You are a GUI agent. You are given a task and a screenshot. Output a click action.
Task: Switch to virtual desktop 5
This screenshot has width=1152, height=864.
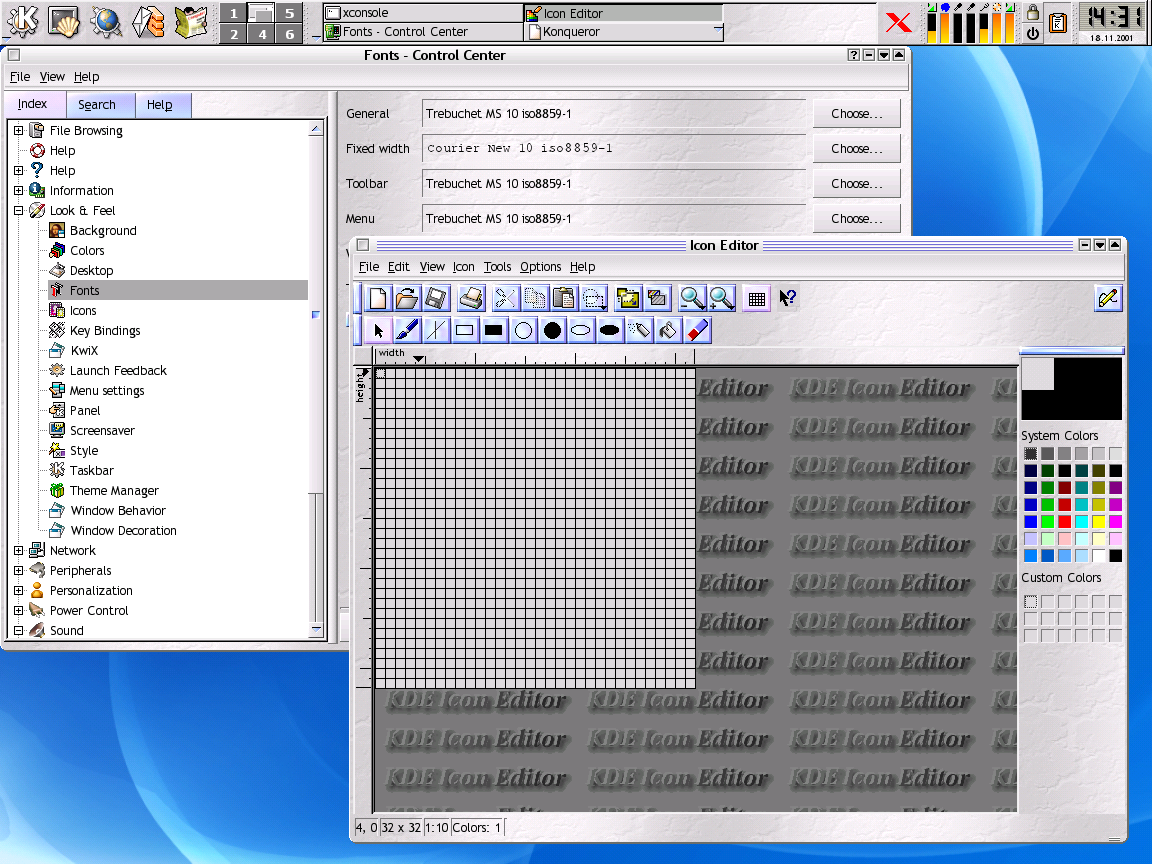coord(289,13)
